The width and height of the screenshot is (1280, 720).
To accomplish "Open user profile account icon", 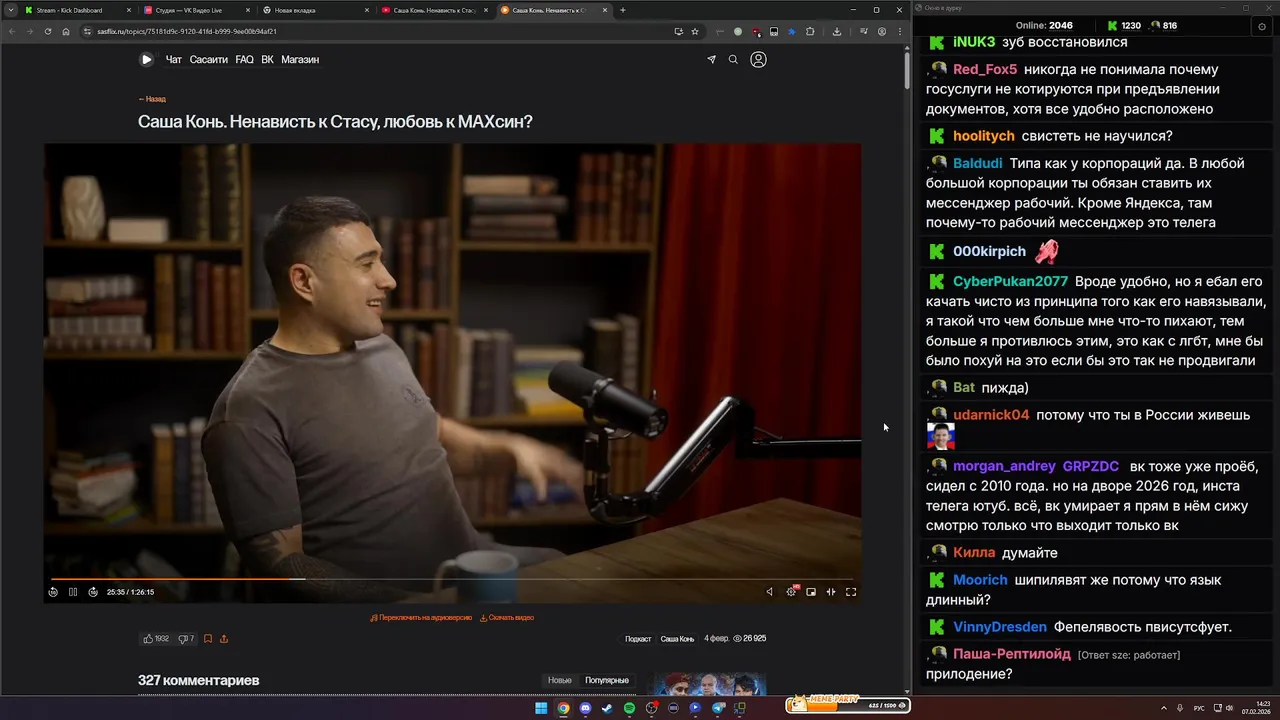I will tap(758, 59).
